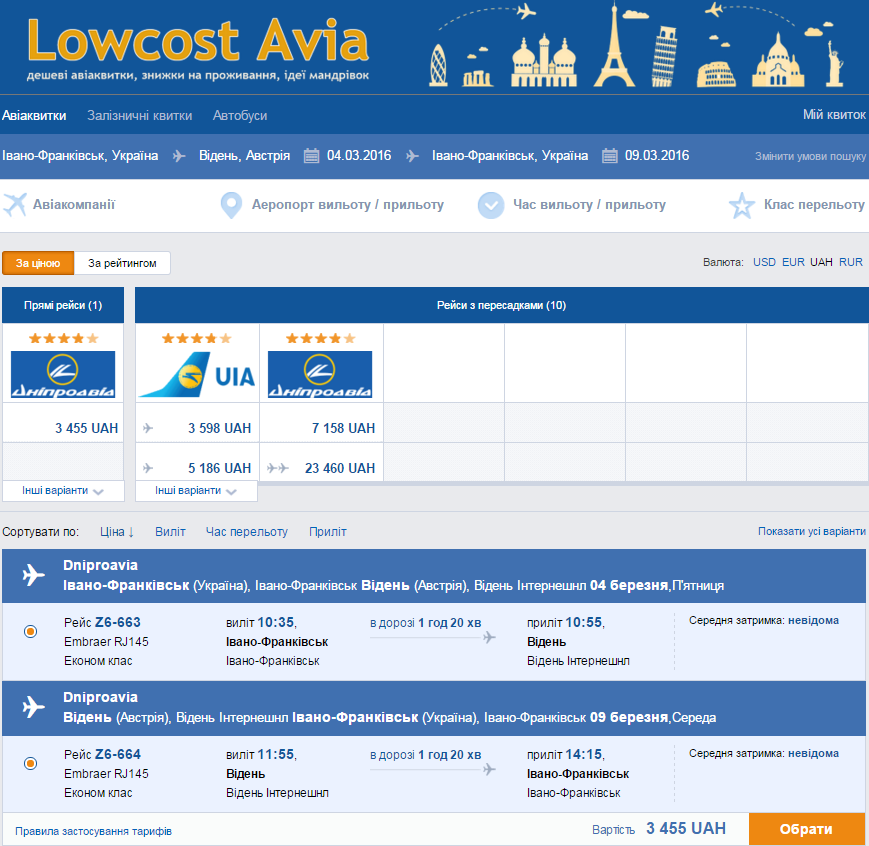Image resolution: width=869 pixels, height=846 pixels.
Task: Click the Обрати button
Action: [x=806, y=829]
